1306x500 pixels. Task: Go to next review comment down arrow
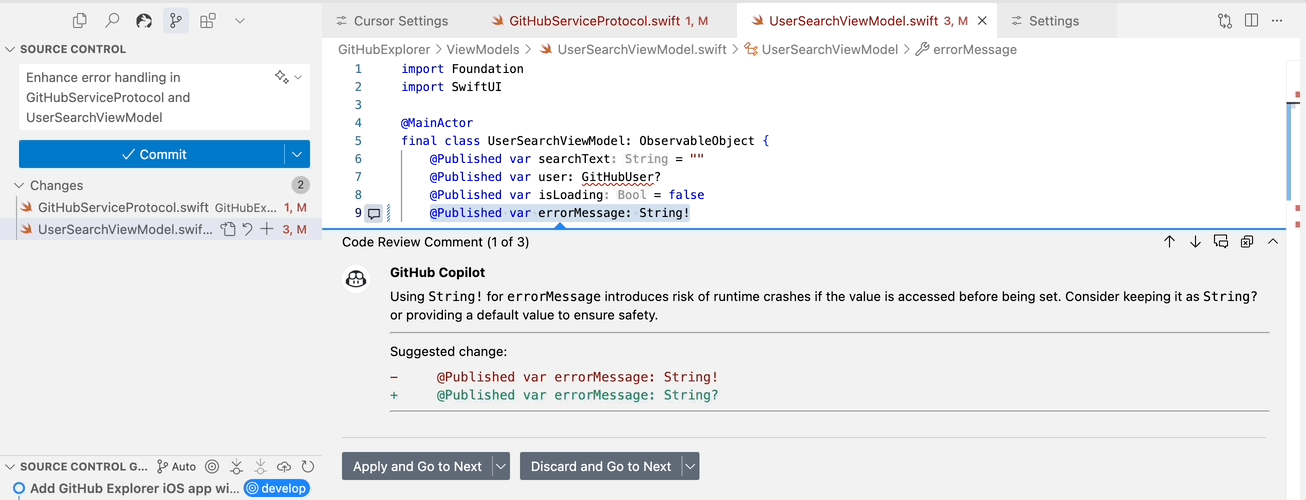click(1195, 242)
